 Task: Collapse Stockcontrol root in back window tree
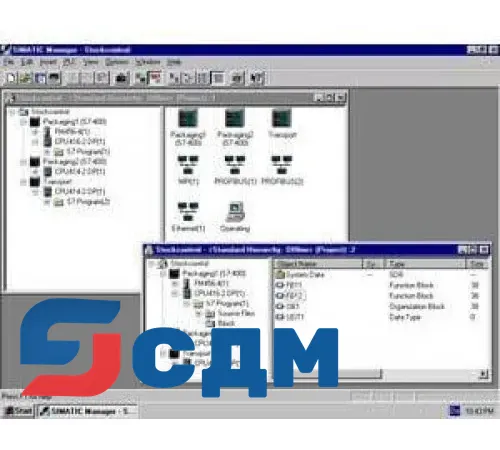pyautogui.click(x=12, y=112)
